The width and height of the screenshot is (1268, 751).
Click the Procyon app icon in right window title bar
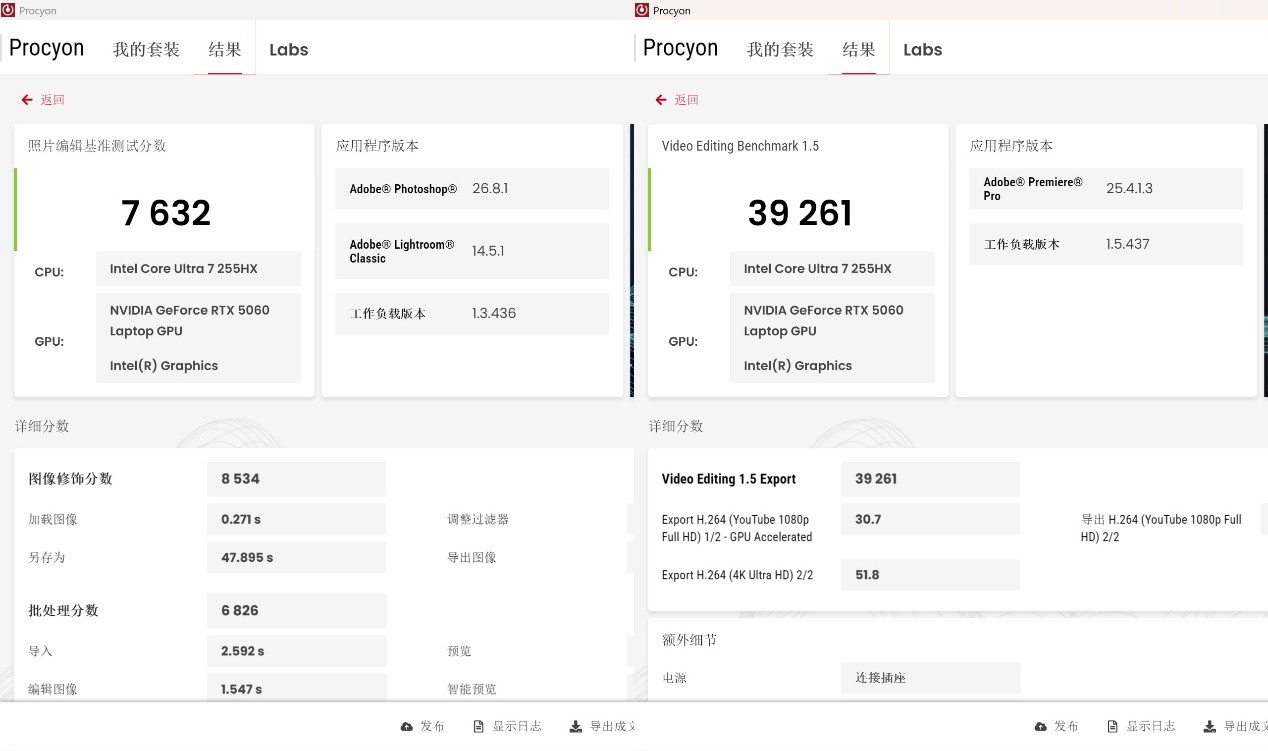(x=641, y=10)
